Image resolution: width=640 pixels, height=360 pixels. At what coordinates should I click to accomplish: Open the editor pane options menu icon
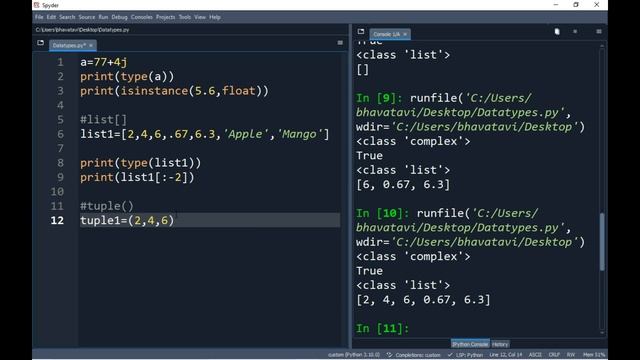click(340, 43)
